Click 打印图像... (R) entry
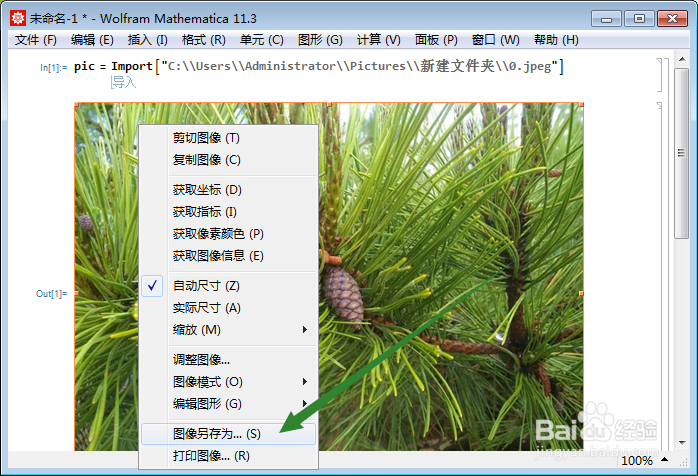Image resolution: width=698 pixels, height=476 pixels. coord(229,456)
